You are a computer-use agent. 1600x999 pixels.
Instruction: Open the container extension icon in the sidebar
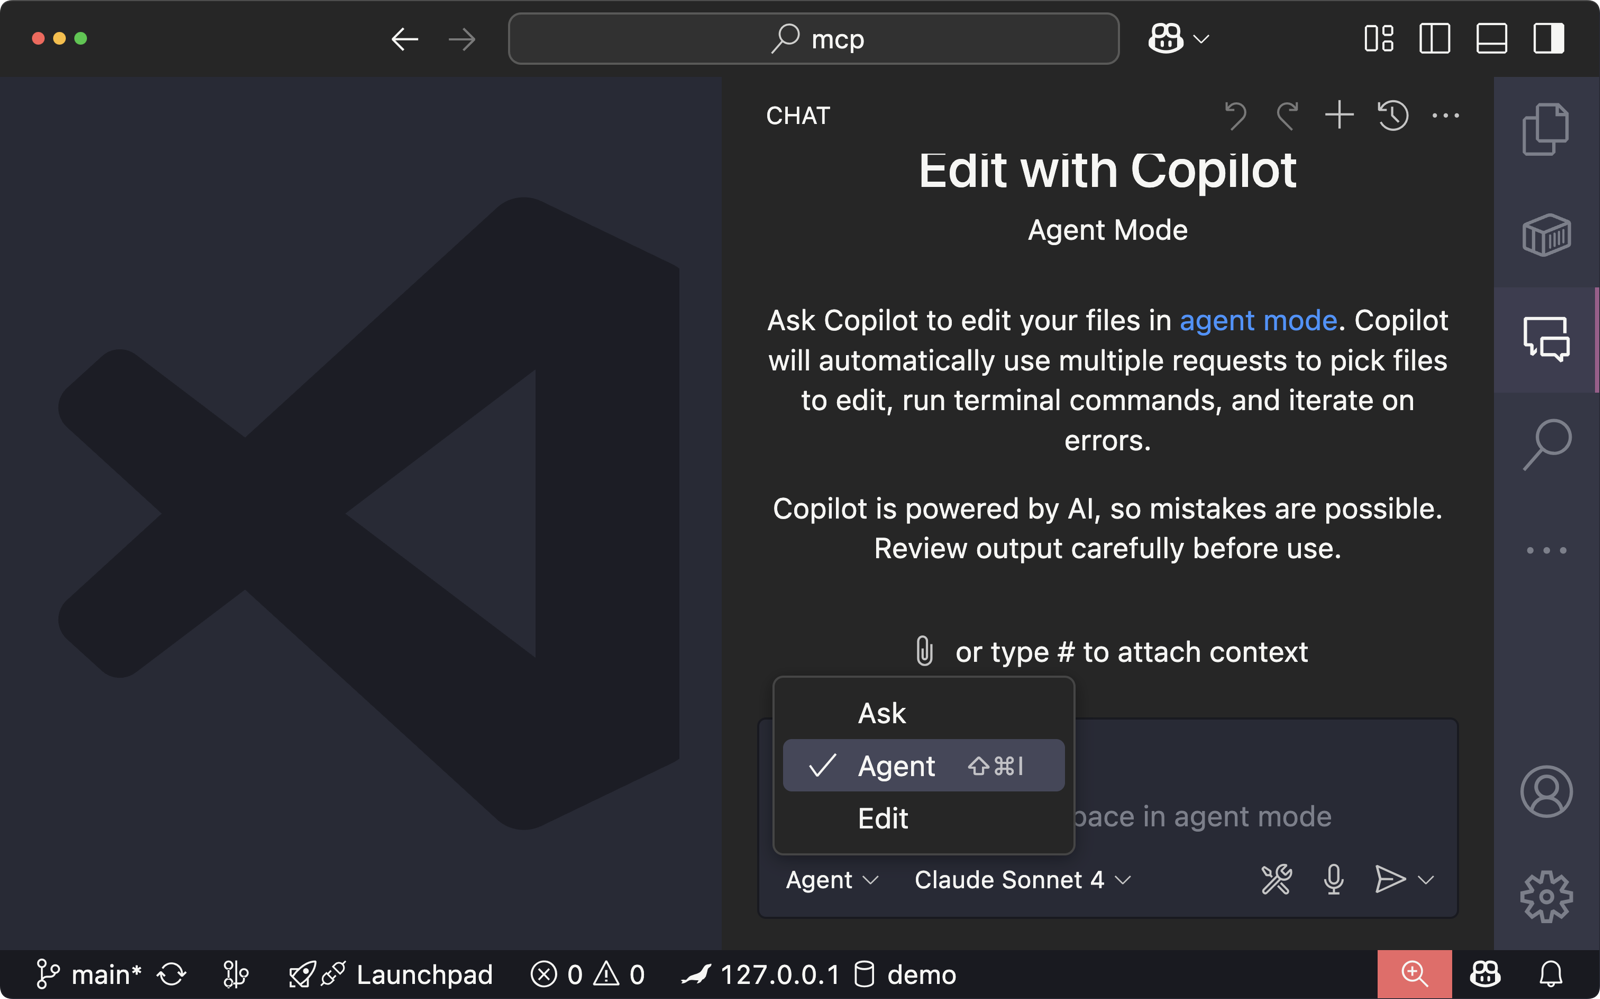pyautogui.click(x=1546, y=237)
